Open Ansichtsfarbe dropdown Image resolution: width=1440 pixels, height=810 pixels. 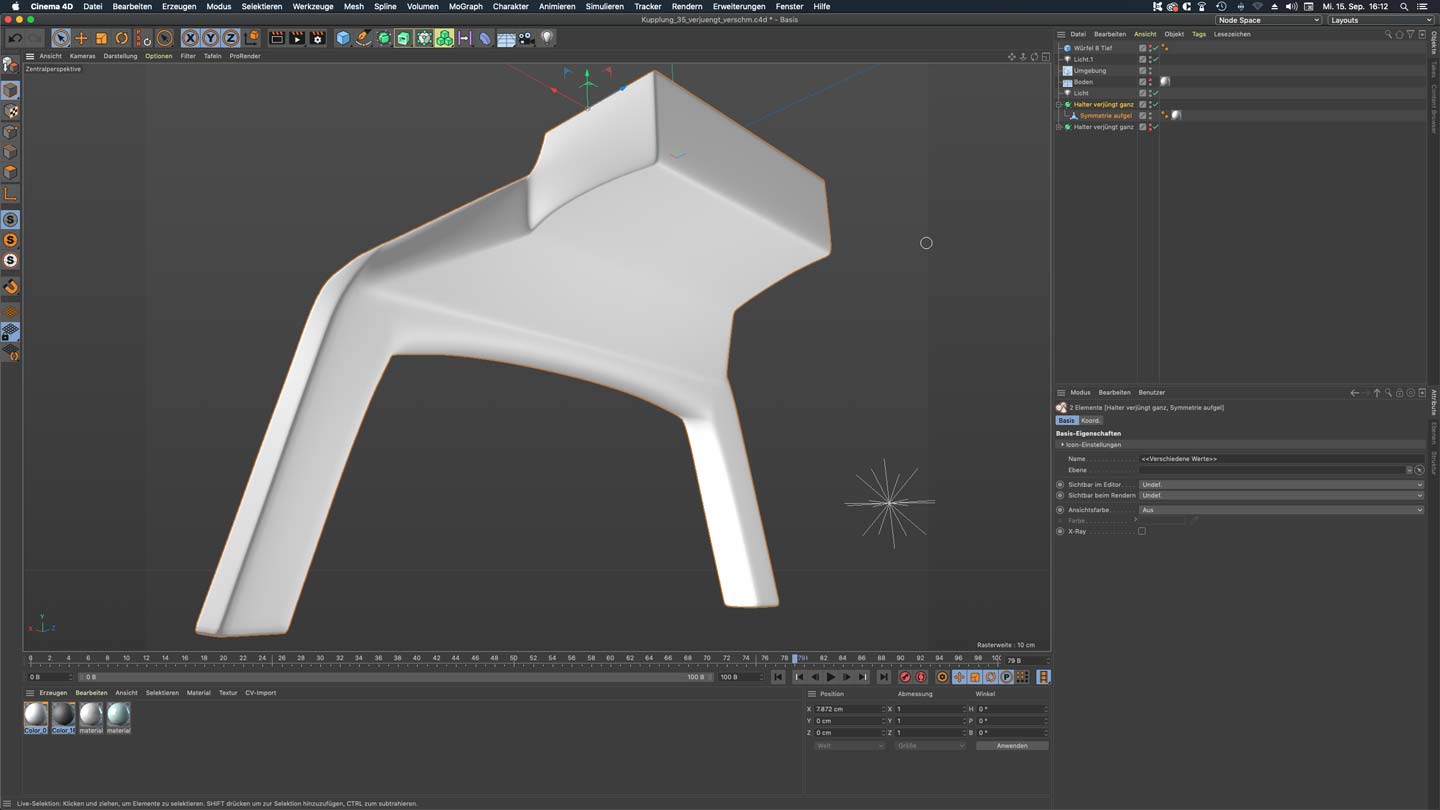click(x=1281, y=510)
